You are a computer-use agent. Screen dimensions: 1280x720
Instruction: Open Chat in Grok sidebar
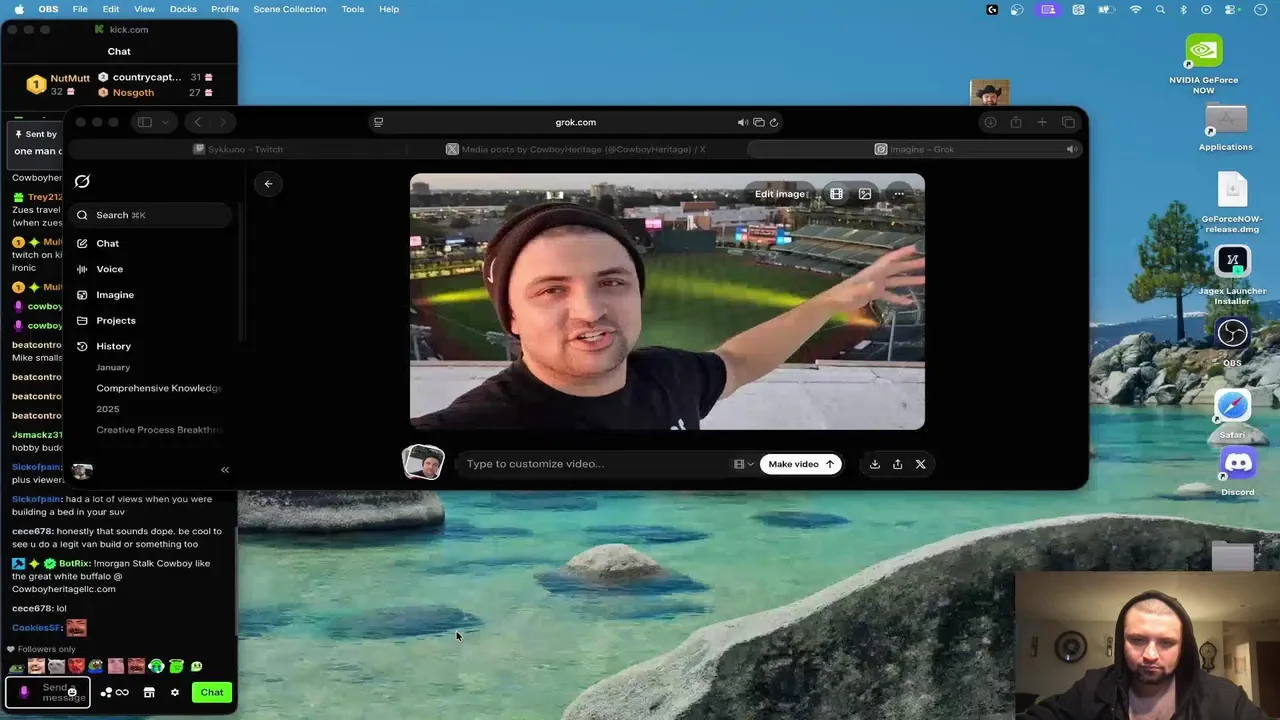point(107,243)
